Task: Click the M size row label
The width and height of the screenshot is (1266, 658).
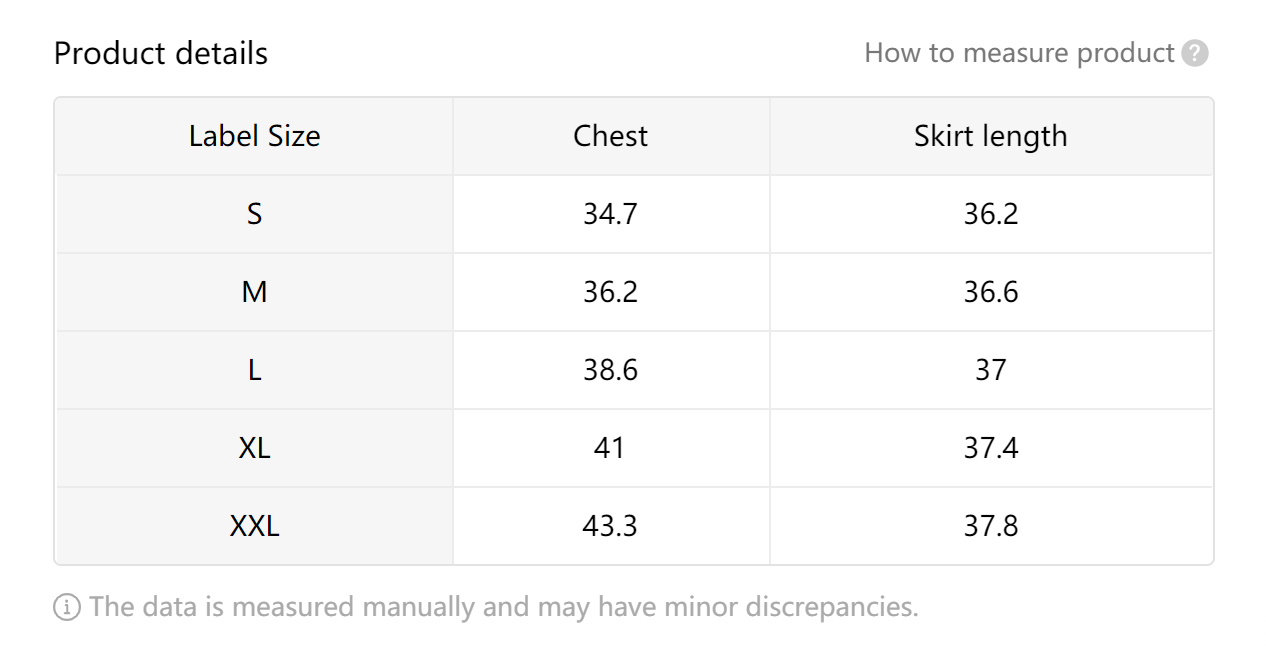Action: pyautogui.click(x=255, y=292)
